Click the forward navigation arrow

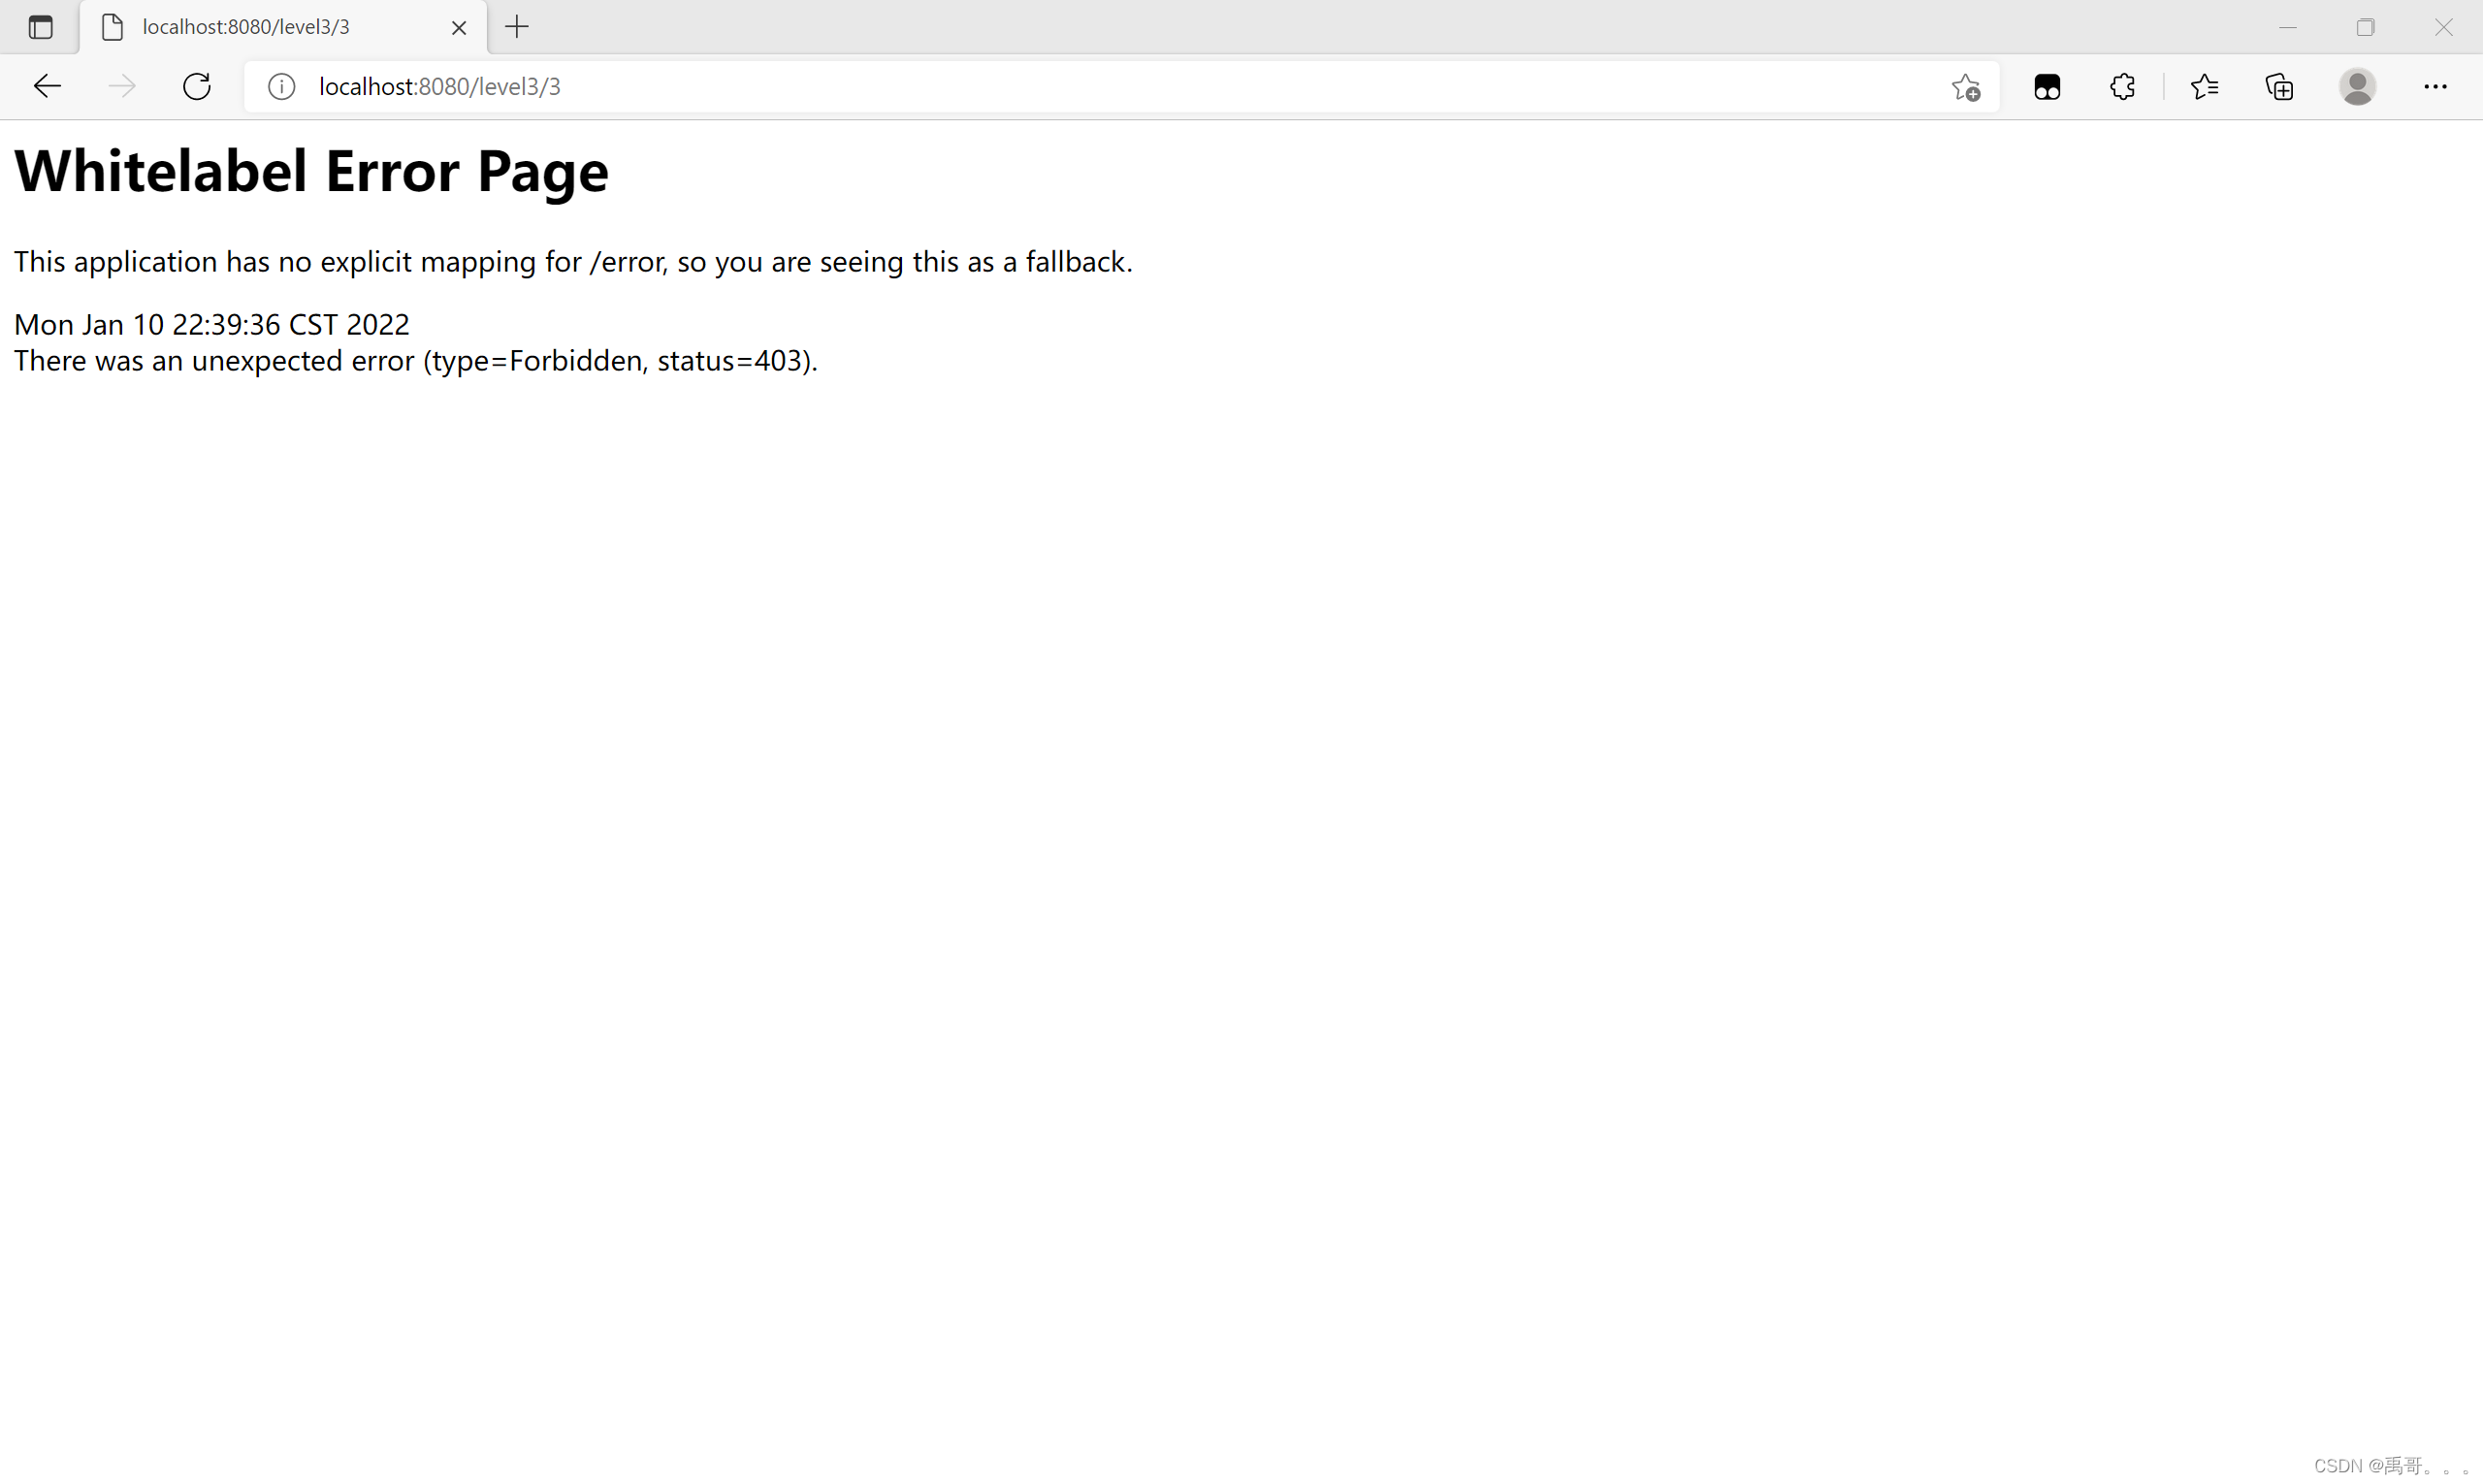(121, 86)
